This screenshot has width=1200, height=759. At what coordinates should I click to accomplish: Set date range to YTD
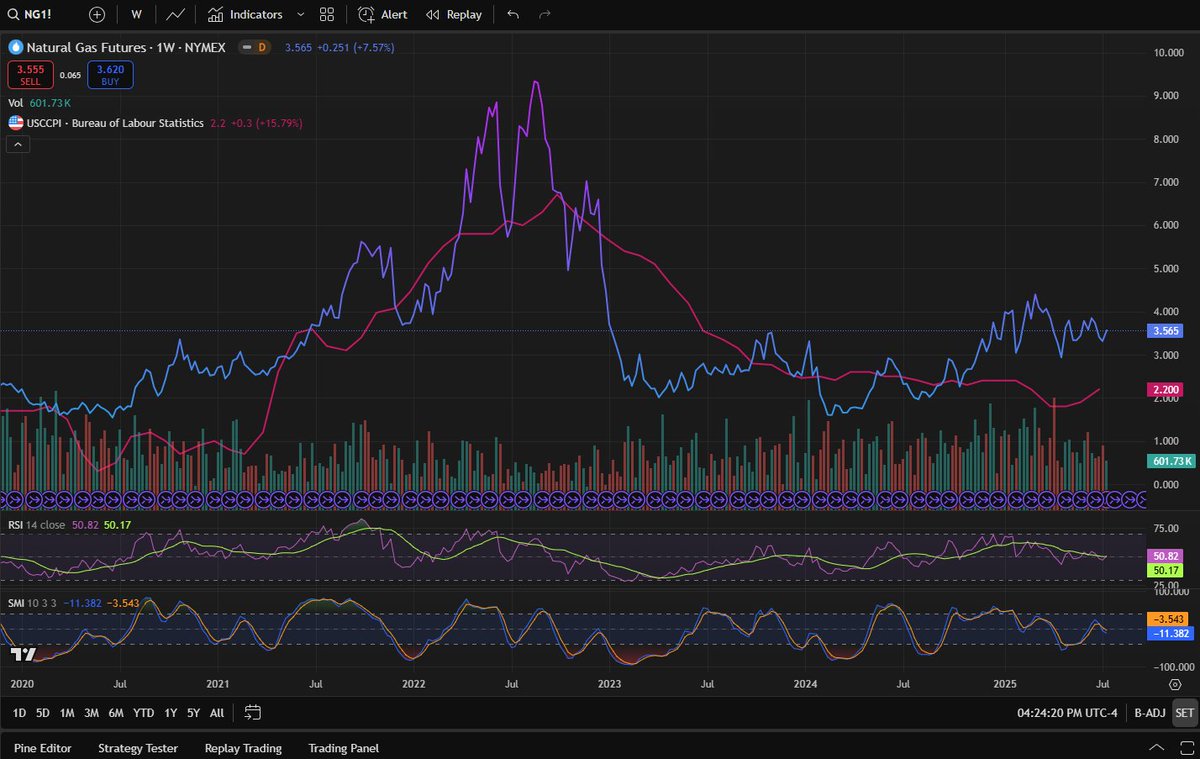click(143, 713)
